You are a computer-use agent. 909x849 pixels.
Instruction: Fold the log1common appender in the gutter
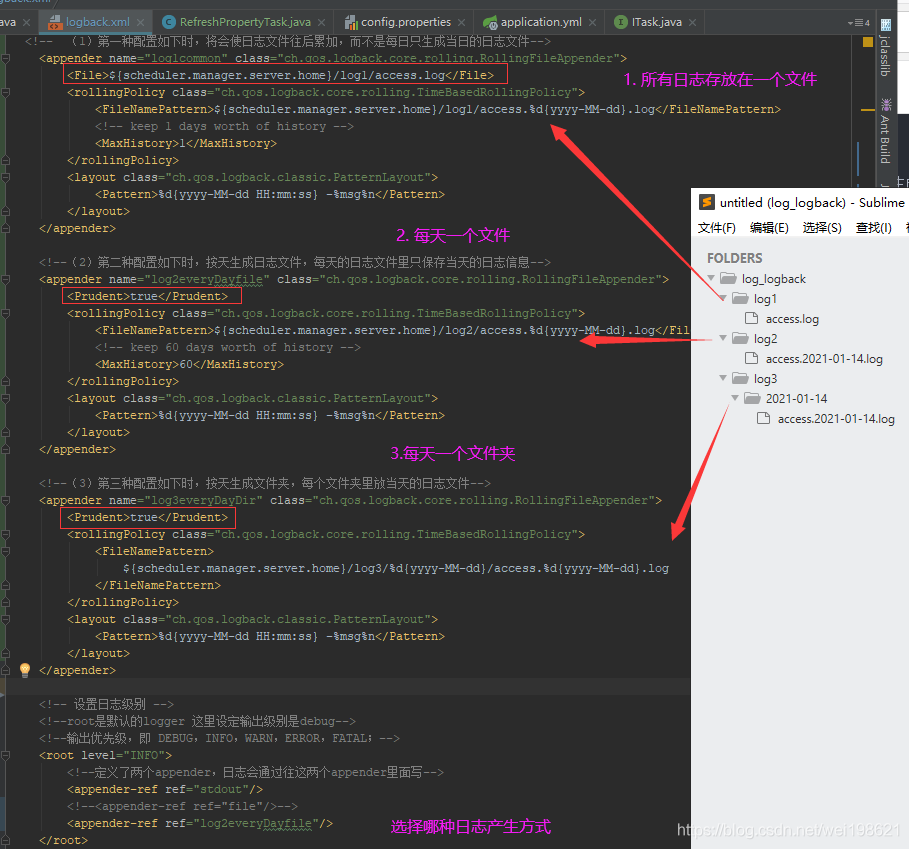tap(5, 59)
